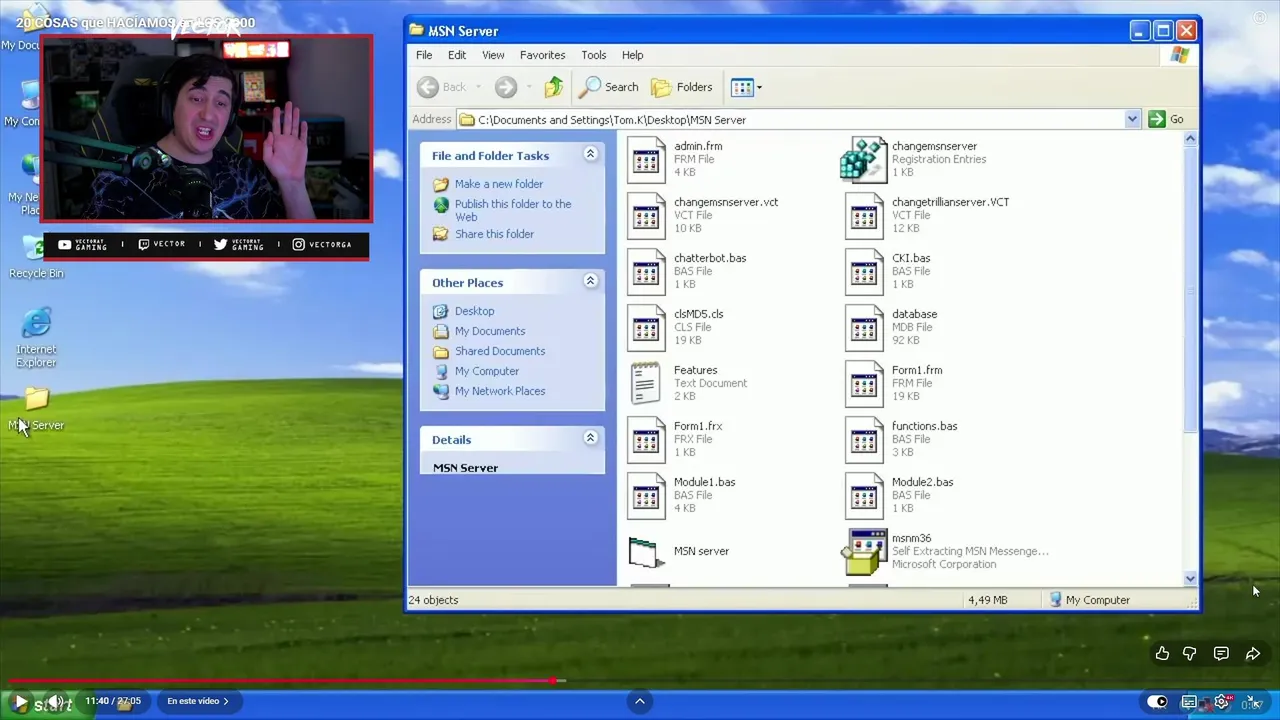The image size is (1280, 720).
Task: Click the Up folder toolbar icon
Action: [x=553, y=87]
